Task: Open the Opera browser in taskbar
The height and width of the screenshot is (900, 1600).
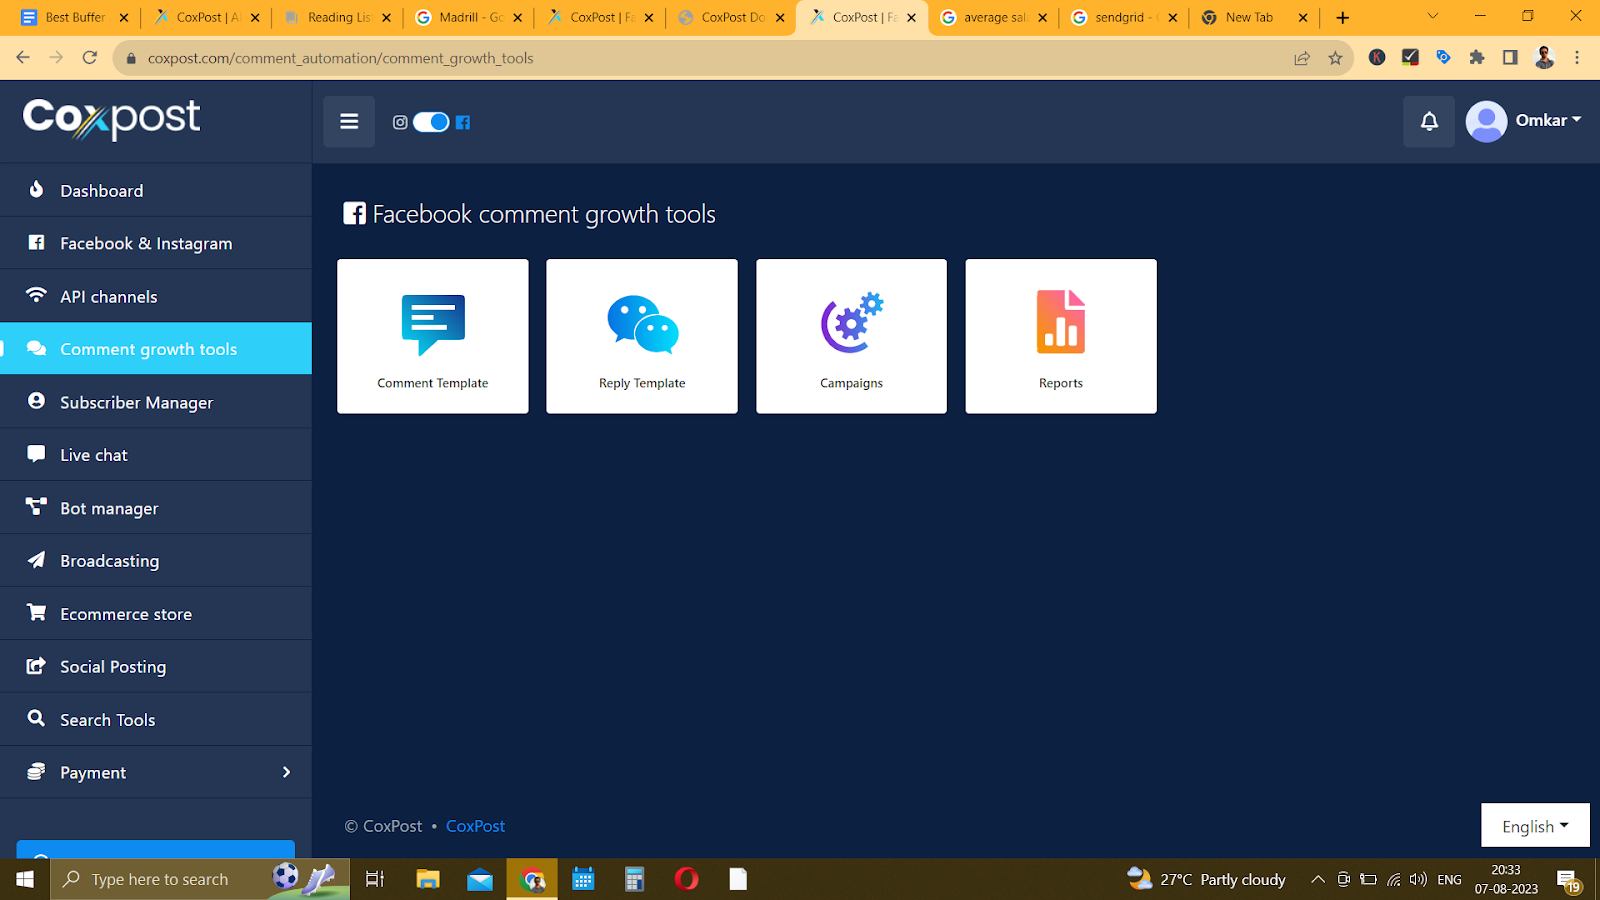Action: 686,879
